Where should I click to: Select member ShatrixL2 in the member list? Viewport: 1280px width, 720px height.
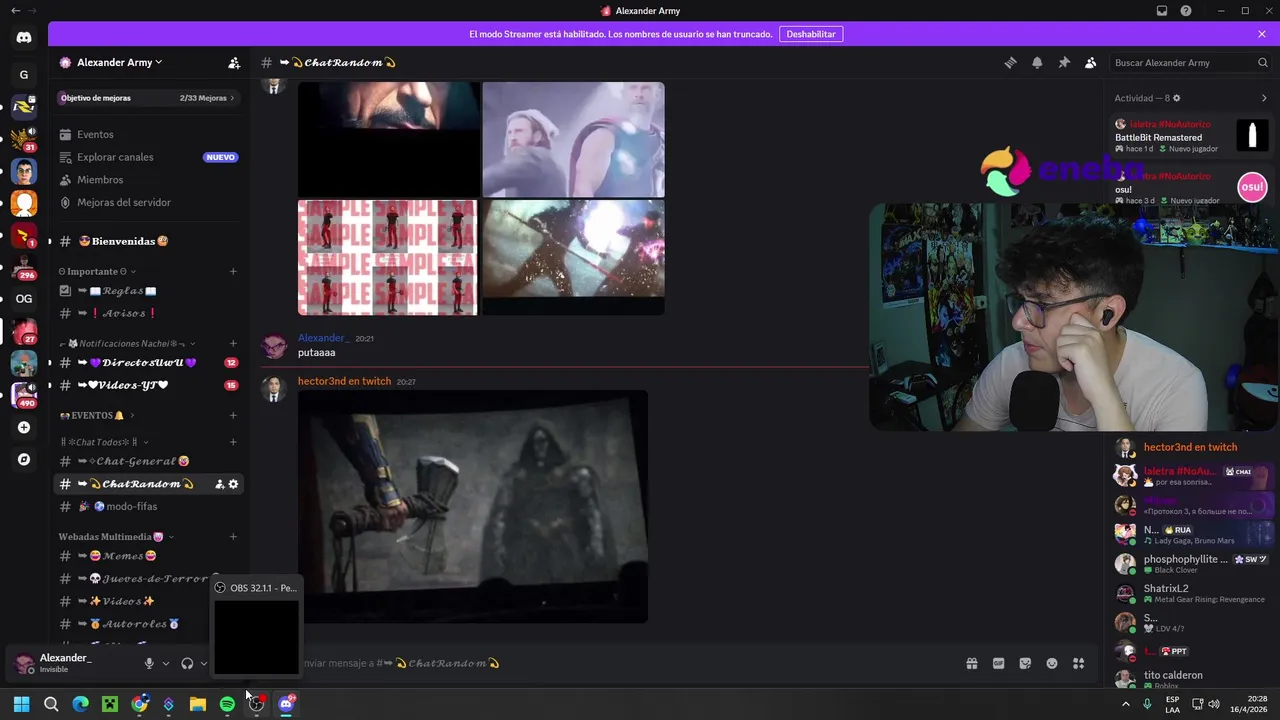tap(1192, 593)
